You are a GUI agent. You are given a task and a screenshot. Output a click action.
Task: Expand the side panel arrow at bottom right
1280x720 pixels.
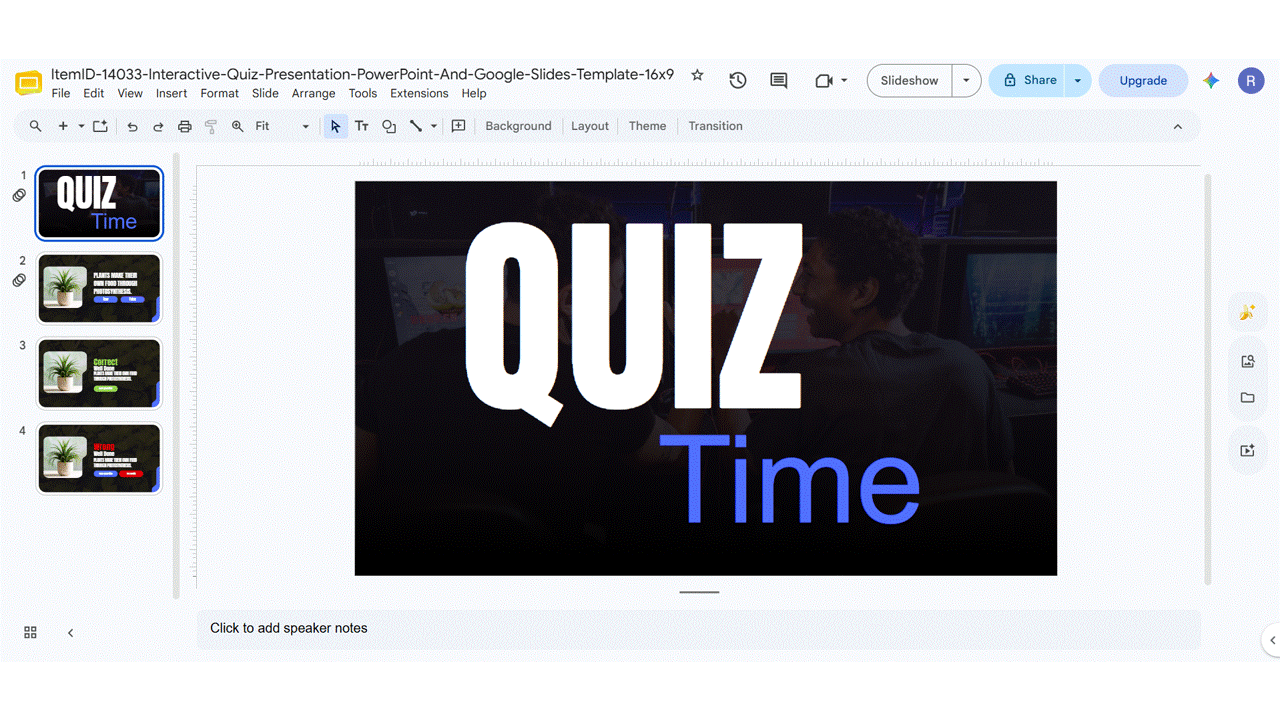[1272, 640]
